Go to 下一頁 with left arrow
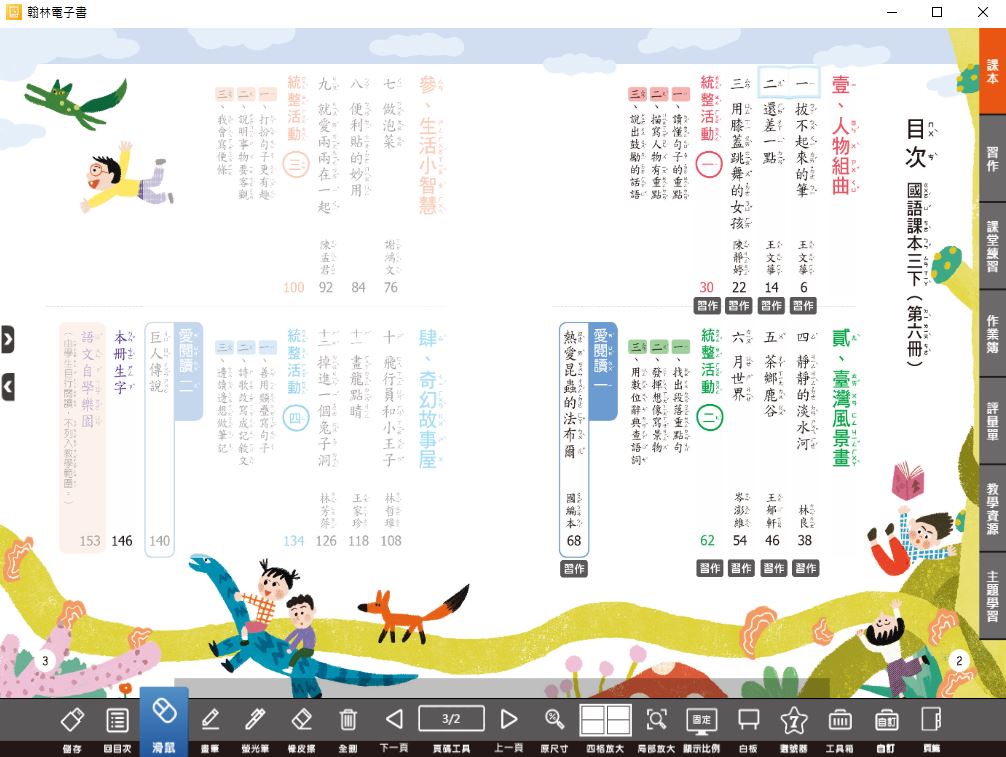This screenshot has height=757, width=1006. click(x=394, y=719)
